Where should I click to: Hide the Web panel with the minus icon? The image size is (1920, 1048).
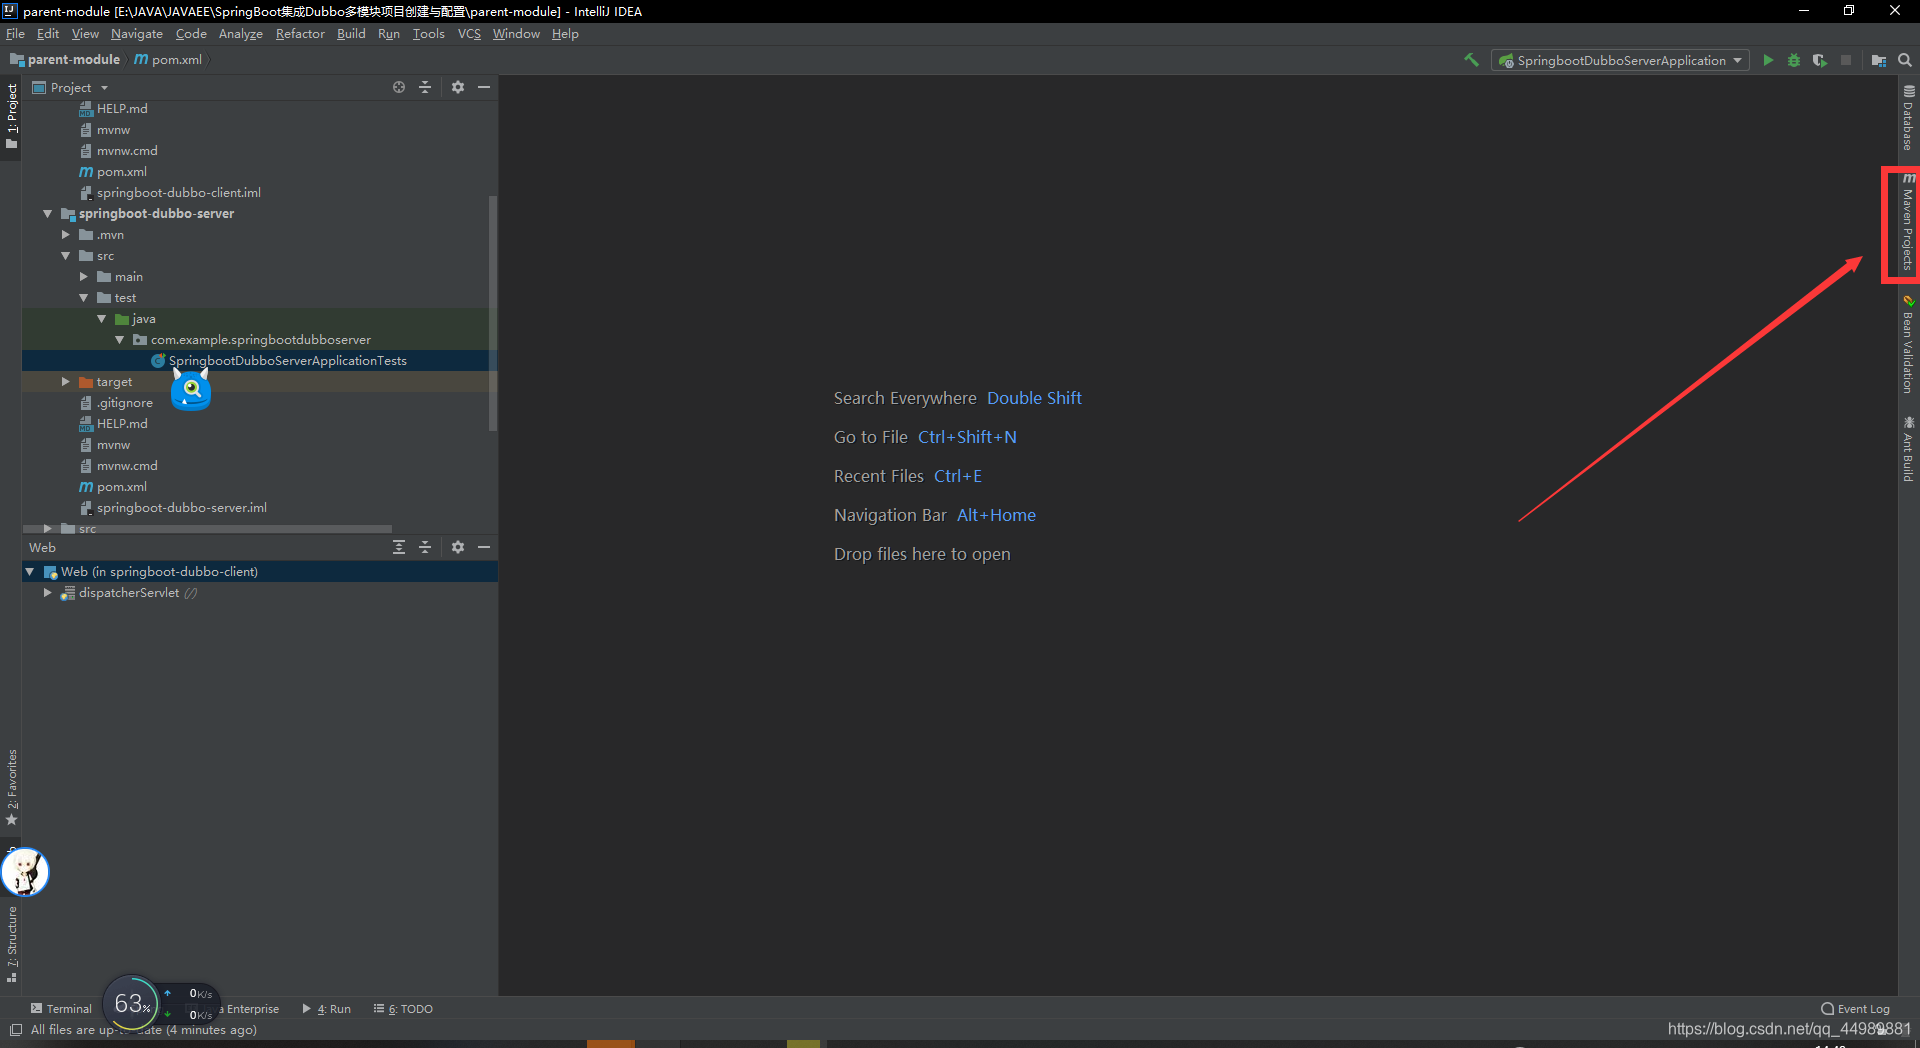pyautogui.click(x=484, y=547)
